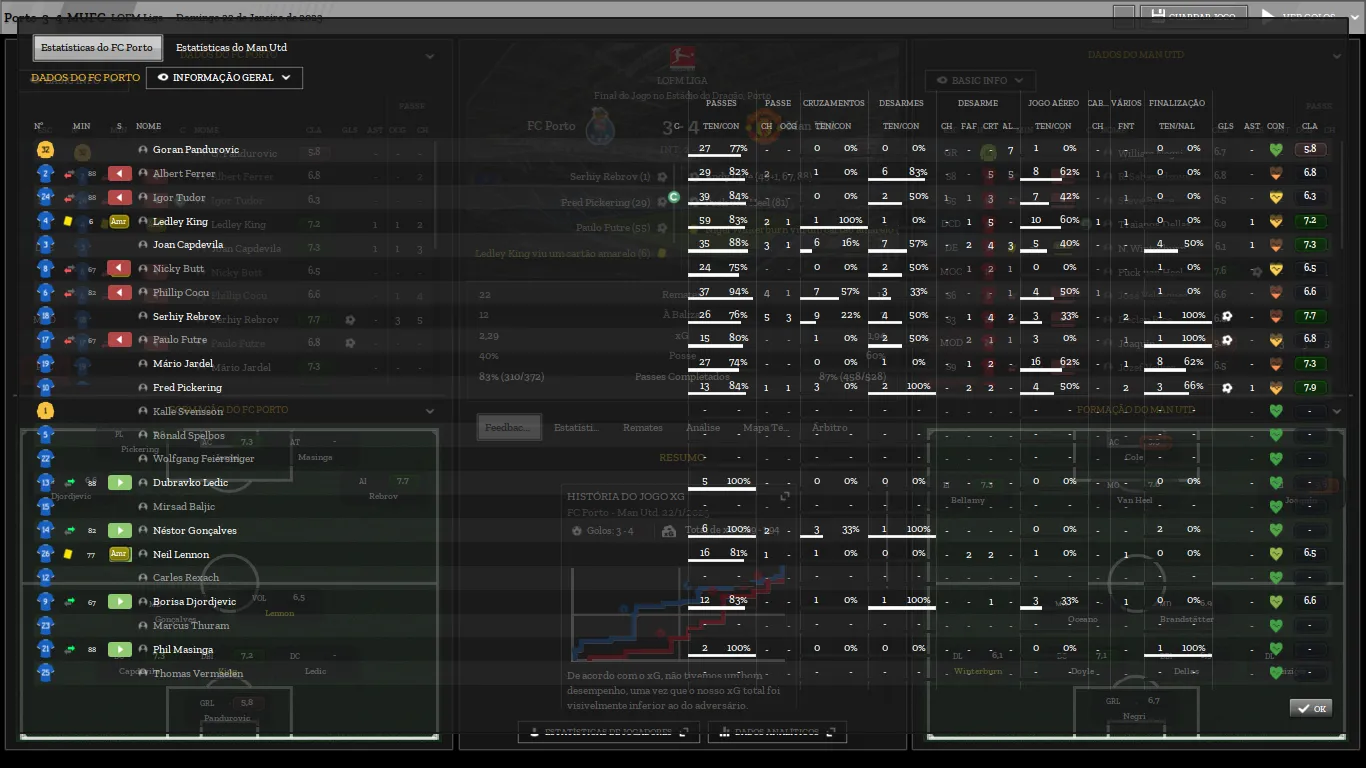Open the Basic Info view dropdown
Image resolution: width=1366 pixels, height=768 pixels.
(x=979, y=80)
